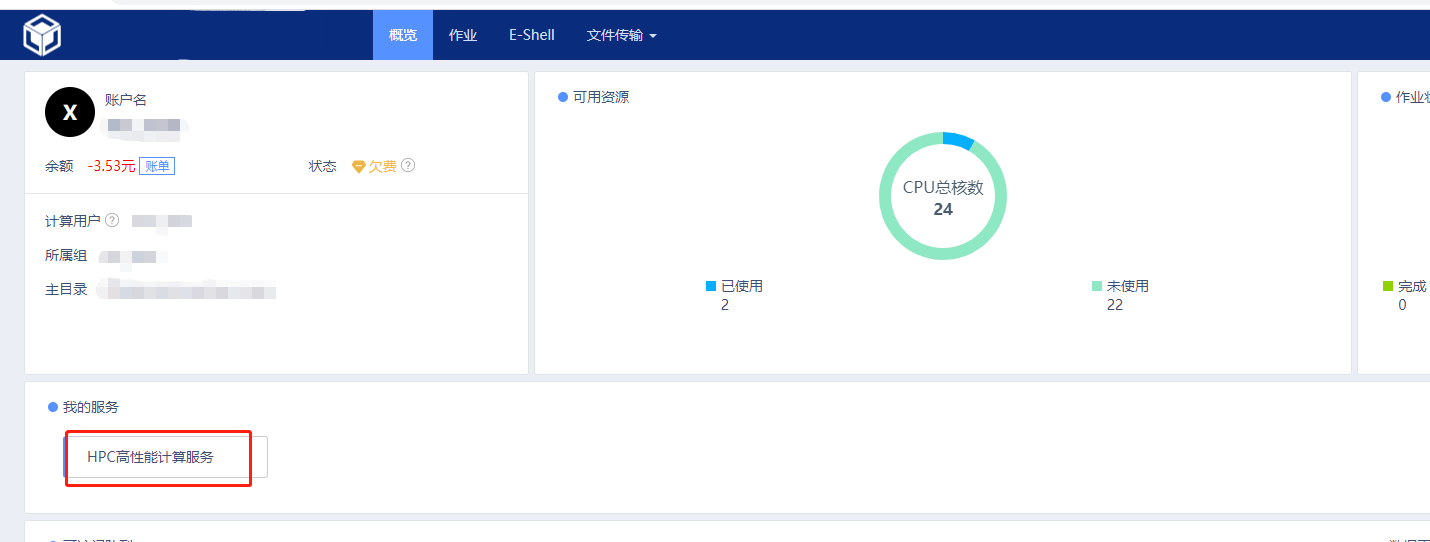Viewport: 1430px width, 542px height.
Task: Go to the E-Shell tab
Action: 531,35
